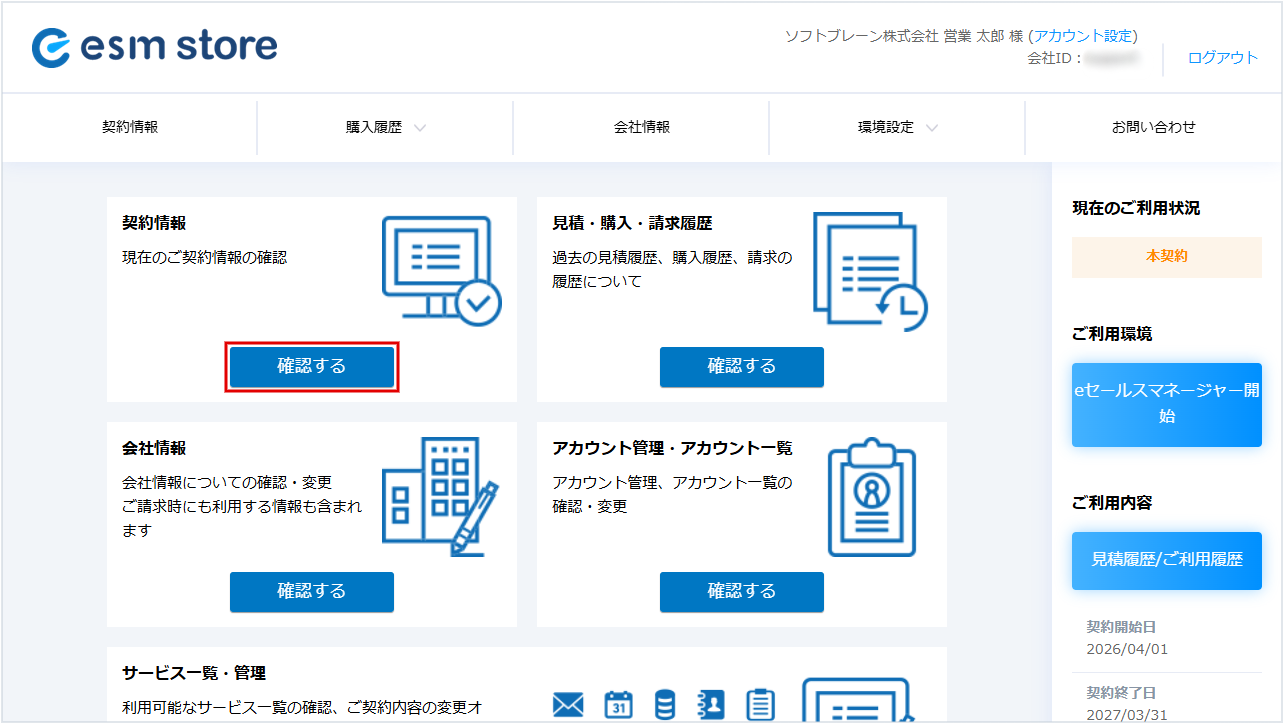Click the contract info monitor icon

441,271
